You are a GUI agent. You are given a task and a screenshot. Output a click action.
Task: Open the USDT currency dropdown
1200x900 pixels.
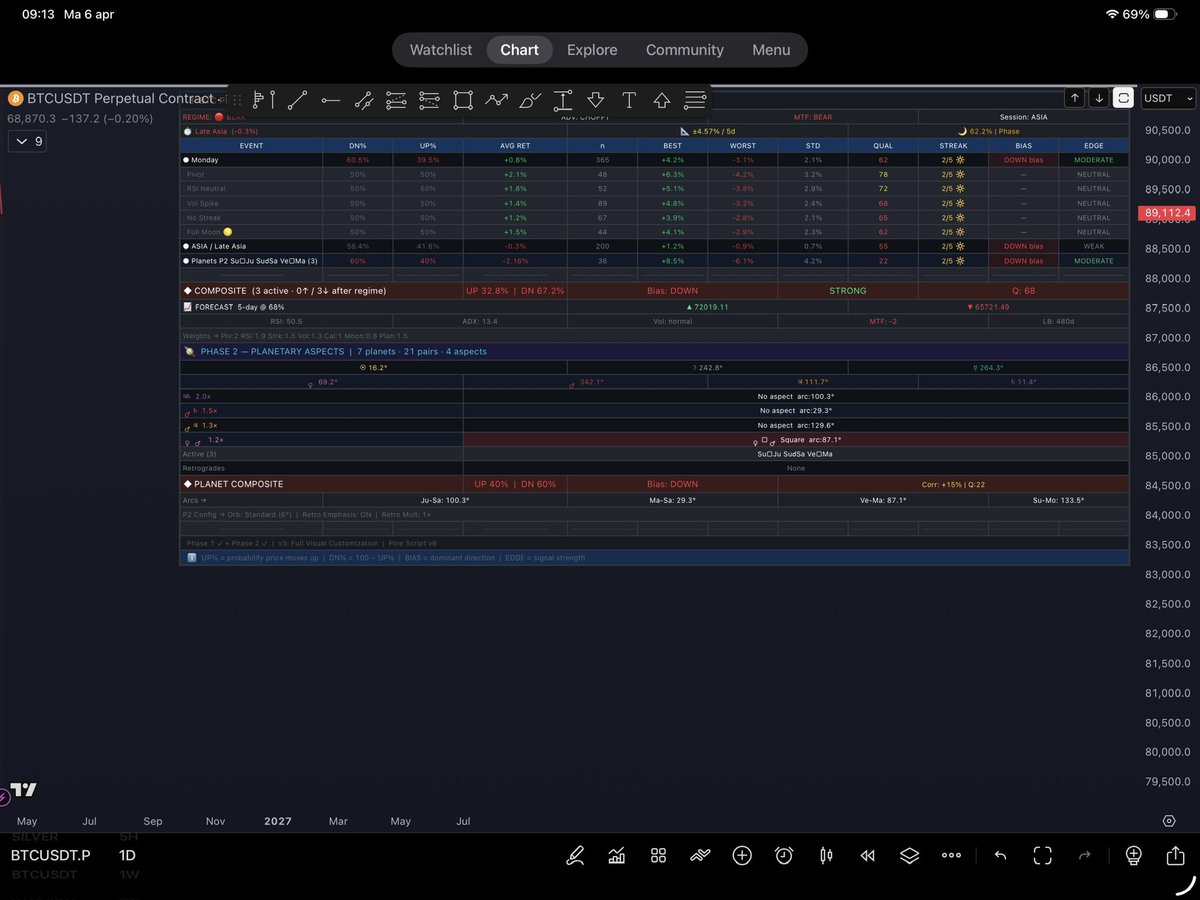[1168, 98]
